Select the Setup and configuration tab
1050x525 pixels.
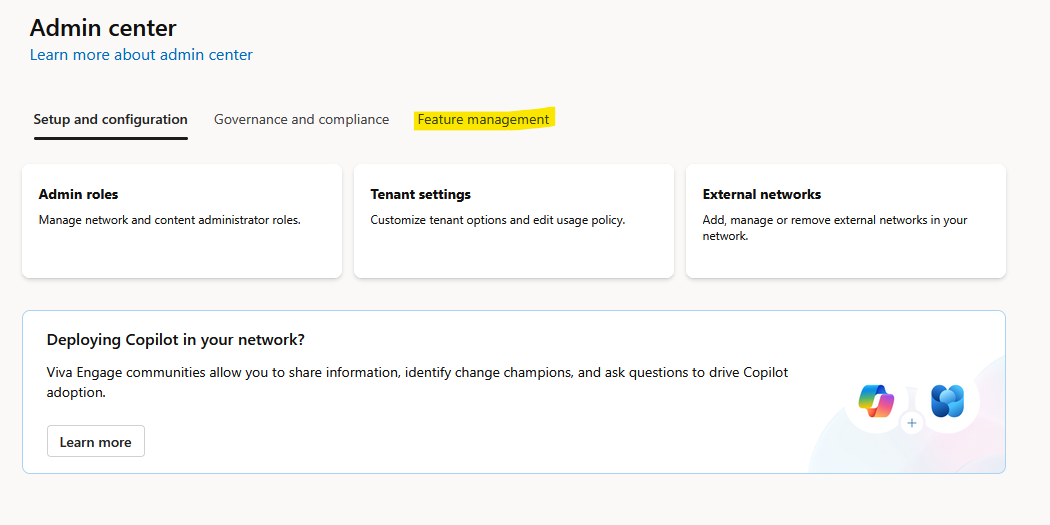pos(110,120)
